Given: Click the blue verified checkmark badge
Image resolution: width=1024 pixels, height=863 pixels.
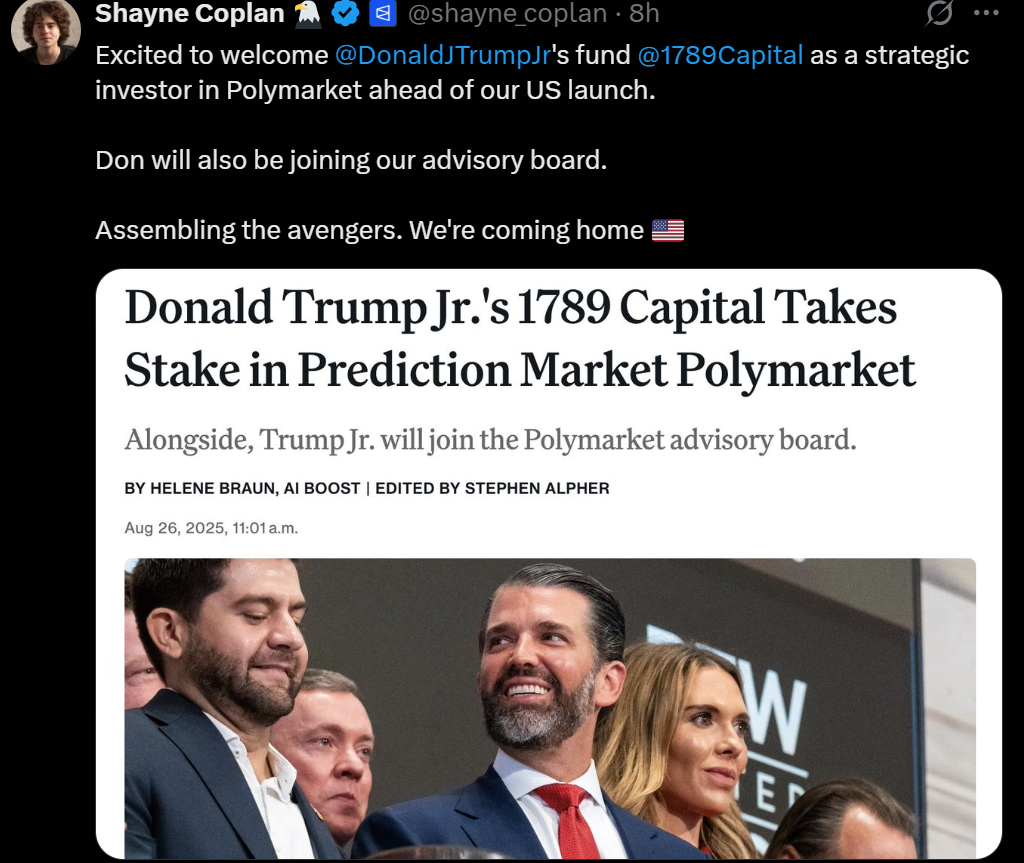Looking at the screenshot, I should [345, 13].
